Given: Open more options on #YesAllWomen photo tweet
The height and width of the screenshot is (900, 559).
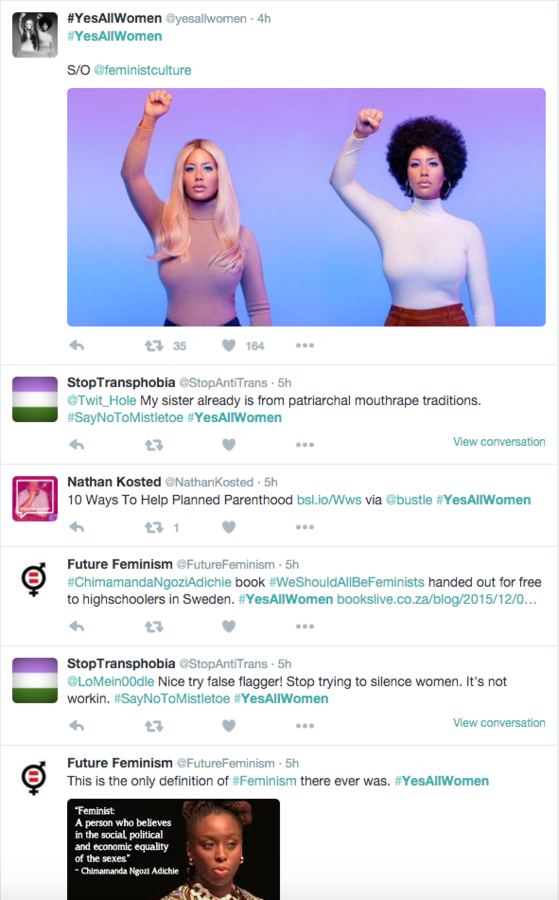Looking at the screenshot, I should click(305, 346).
